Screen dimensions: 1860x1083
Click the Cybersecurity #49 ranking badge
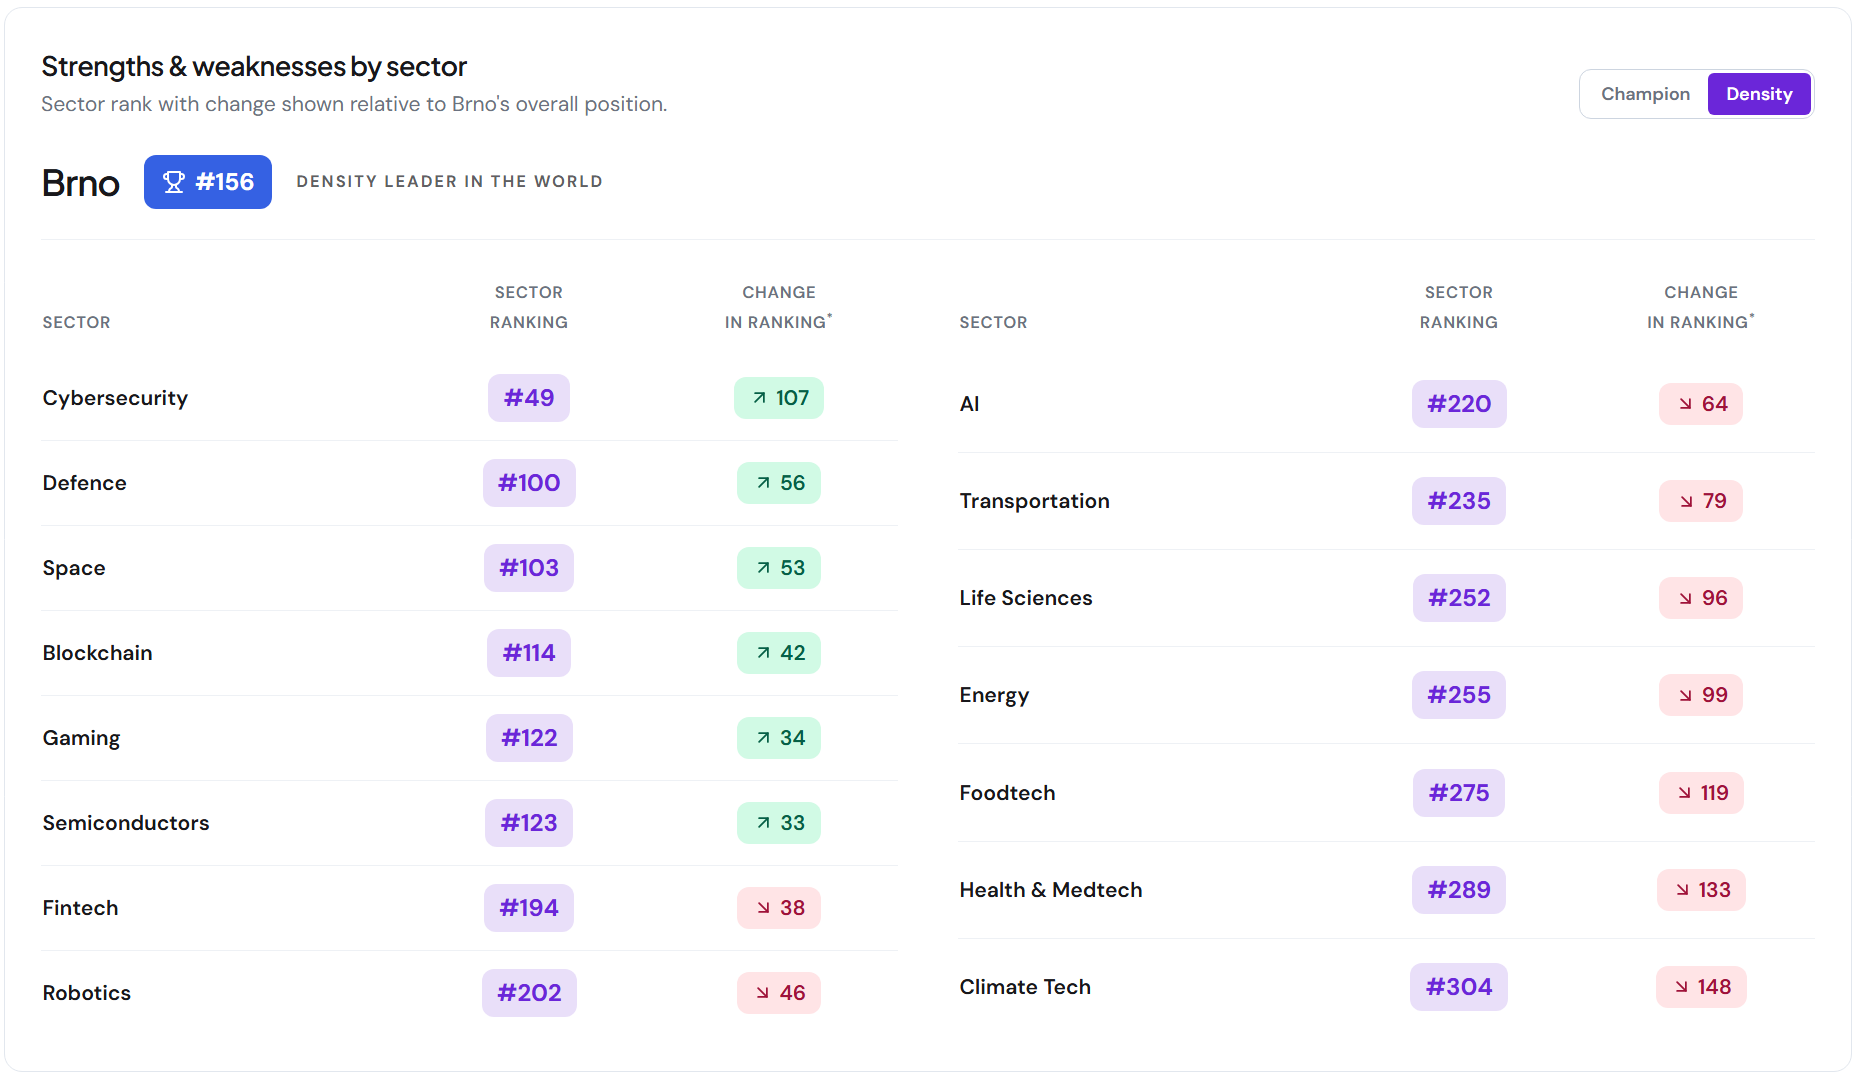tap(529, 398)
